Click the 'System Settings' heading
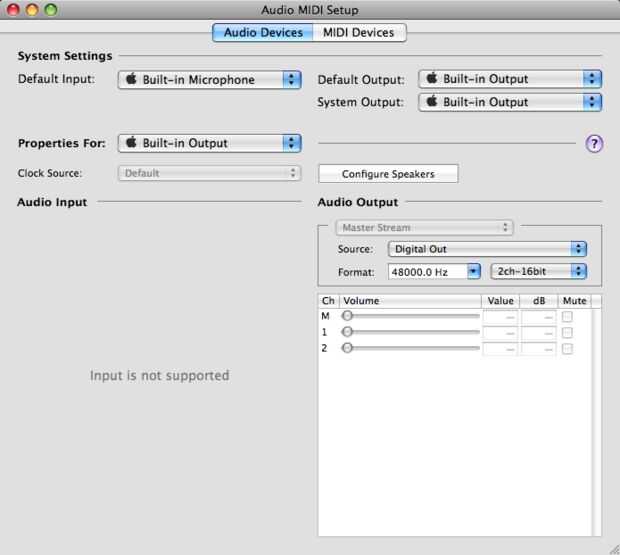 tap(65, 56)
